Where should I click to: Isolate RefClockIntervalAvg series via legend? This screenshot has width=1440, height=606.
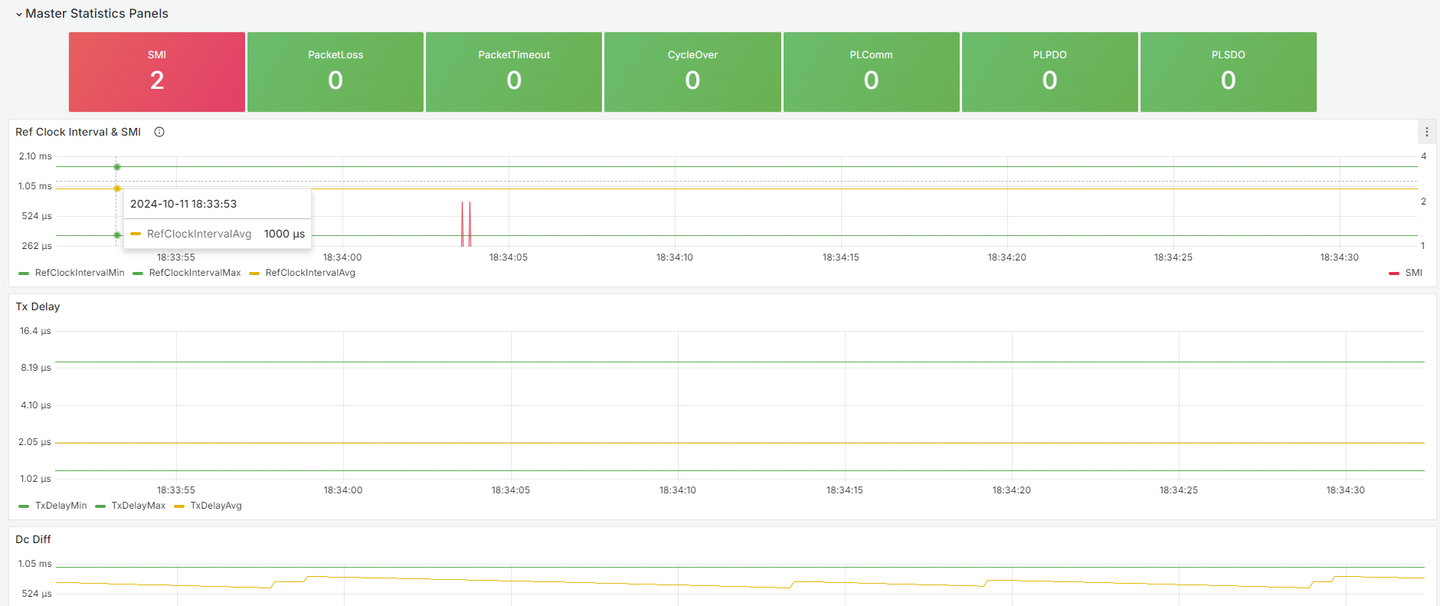[310, 273]
